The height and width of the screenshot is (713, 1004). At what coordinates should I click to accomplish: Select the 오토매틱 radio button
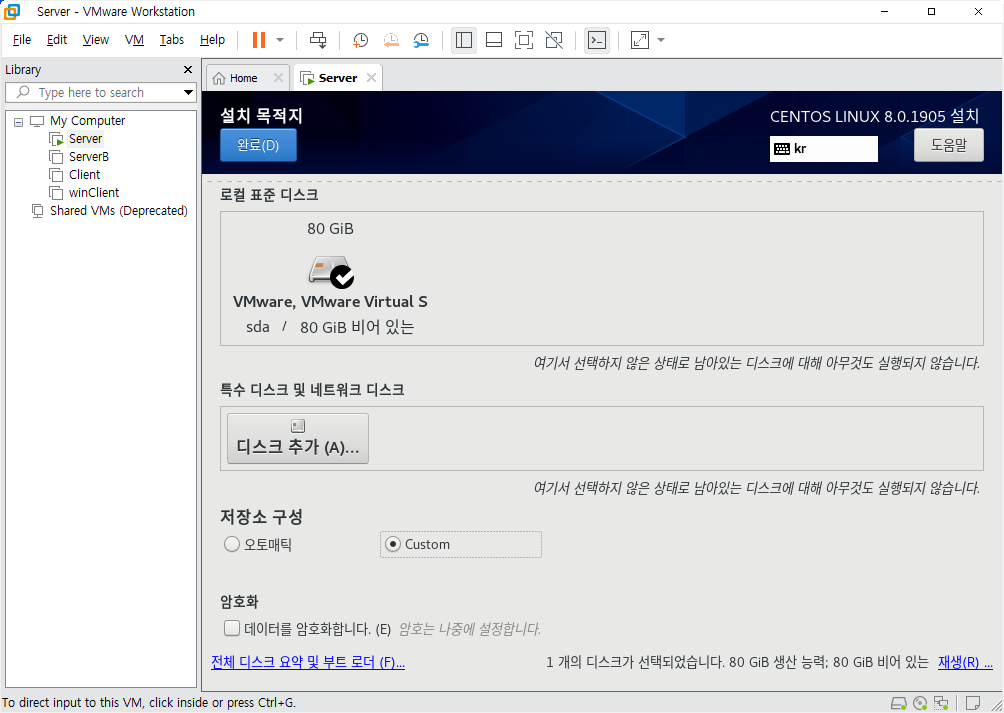tap(232, 545)
